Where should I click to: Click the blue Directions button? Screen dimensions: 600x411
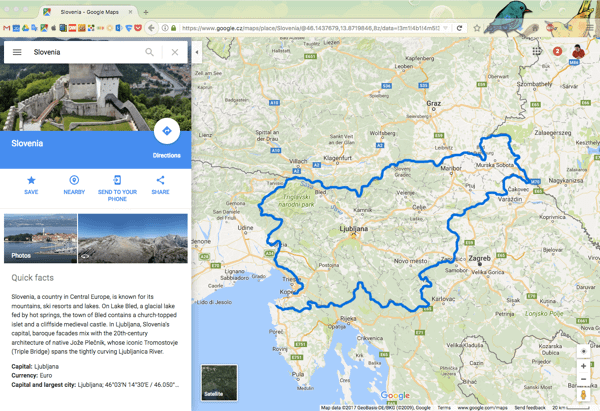click(166, 132)
